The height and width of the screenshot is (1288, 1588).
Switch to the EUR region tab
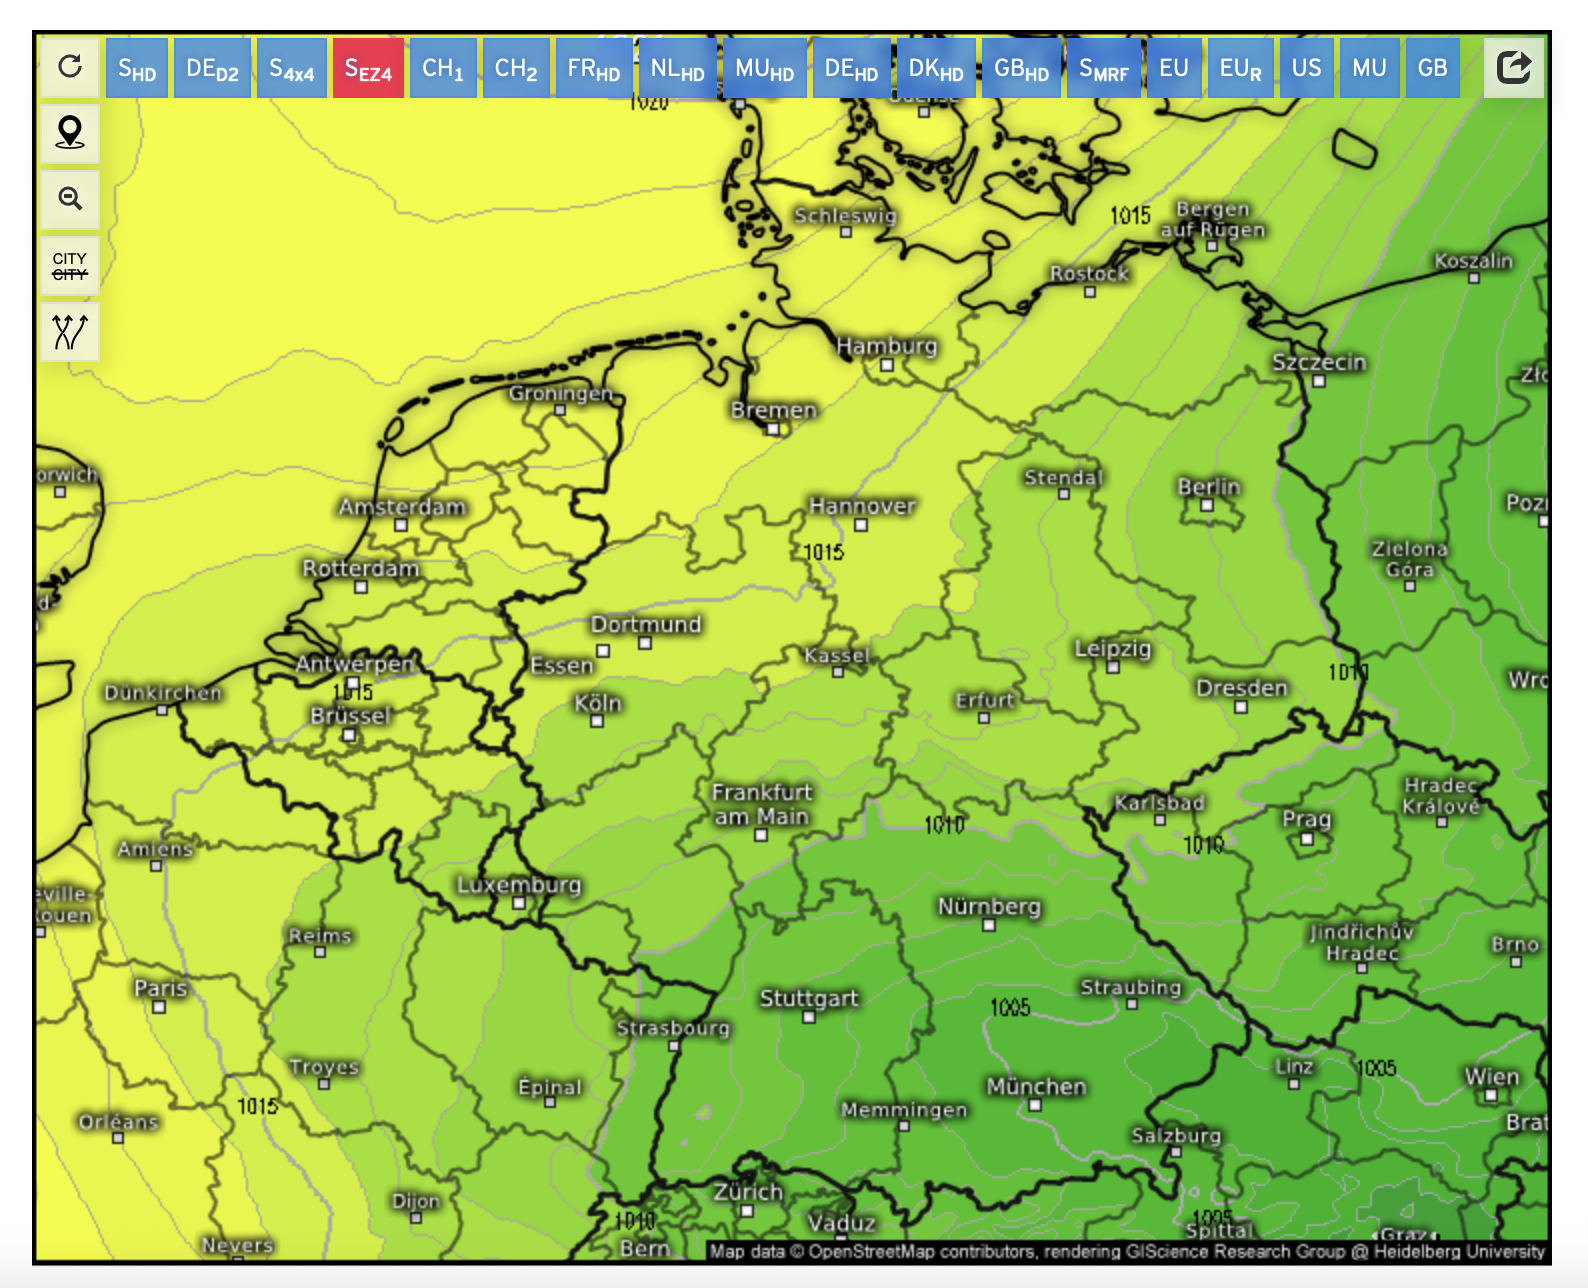[1240, 69]
